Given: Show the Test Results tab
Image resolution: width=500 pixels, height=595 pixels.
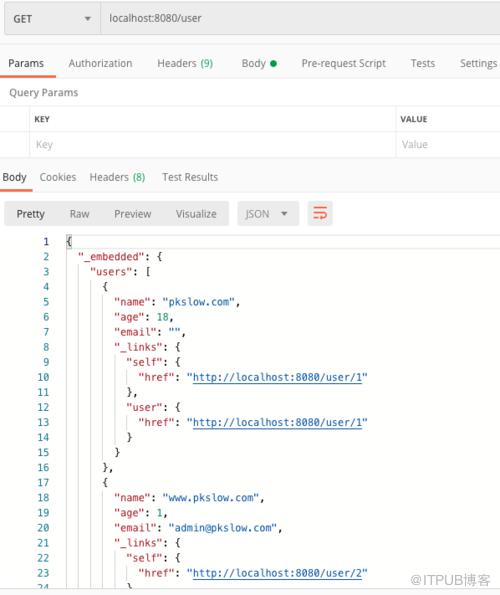Looking at the screenshot, I should (x=190, y=177).
